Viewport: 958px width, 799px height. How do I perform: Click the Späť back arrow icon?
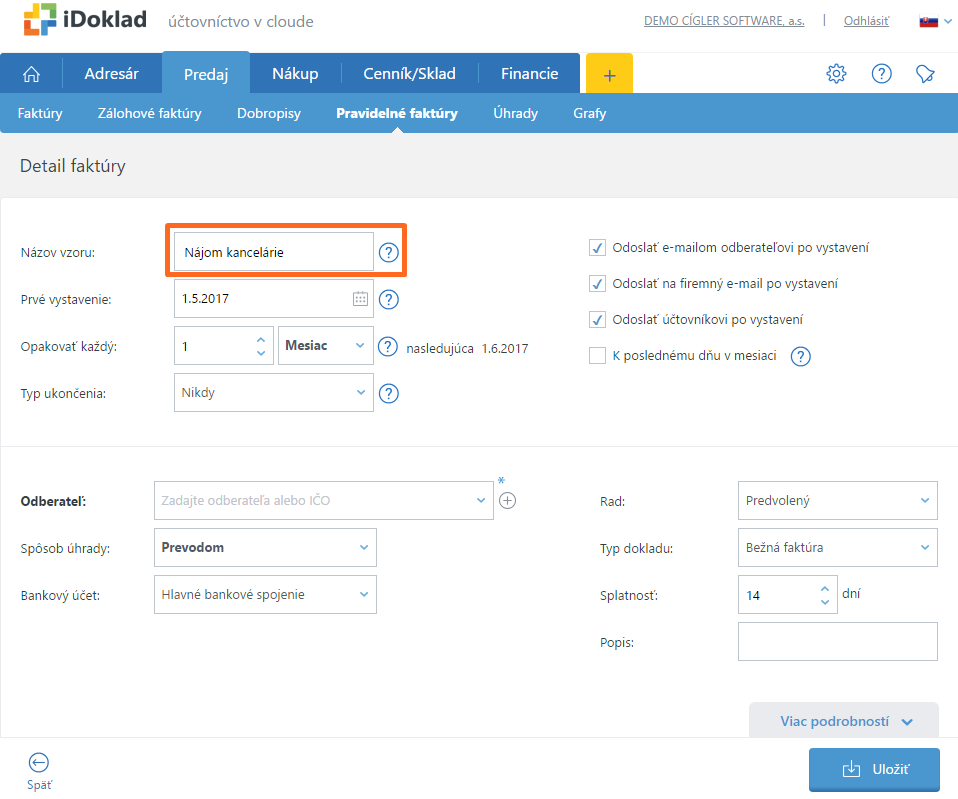click(x=39, y=762)
